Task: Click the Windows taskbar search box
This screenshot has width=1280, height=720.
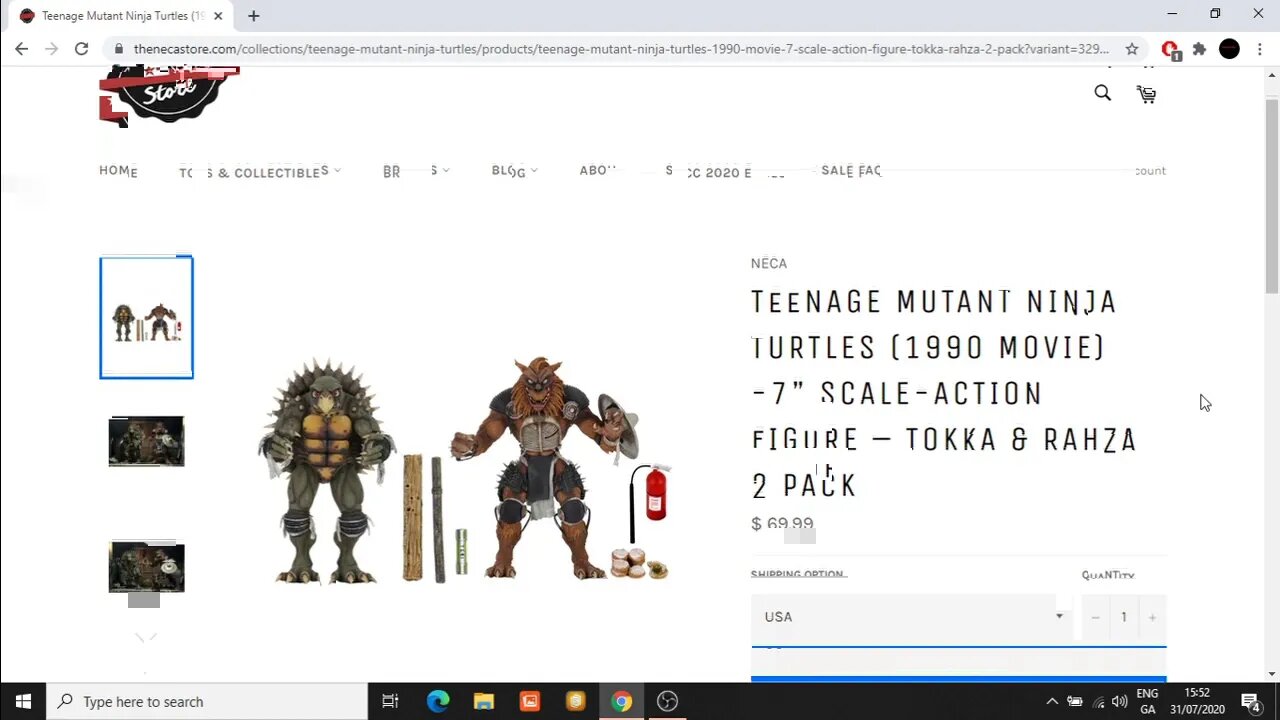Action: click(207, 701)
